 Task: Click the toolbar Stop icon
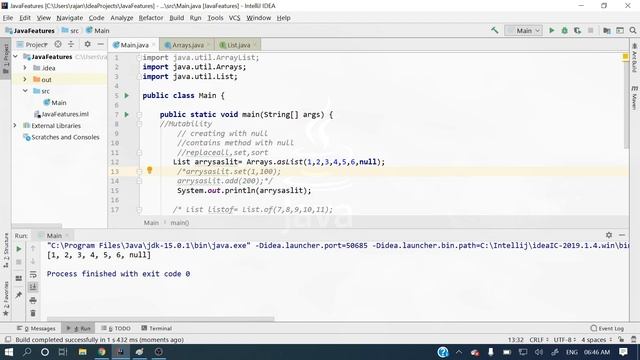coord(590,30)
